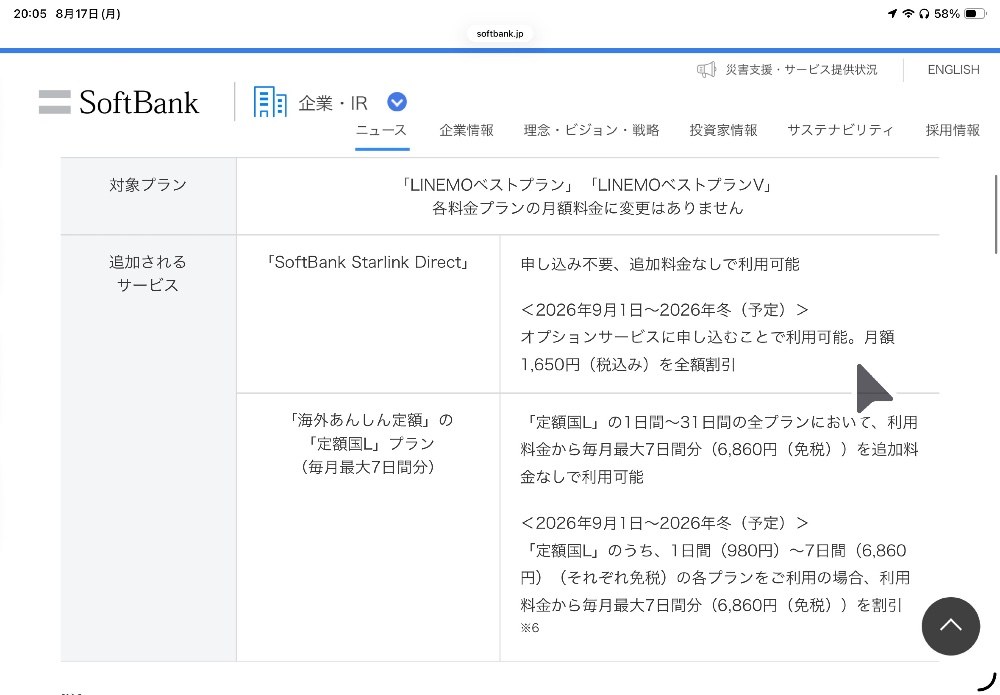Click the 「定額国L」プラン label
Viewport: 1000px width, 695px height.
(371, 444)
